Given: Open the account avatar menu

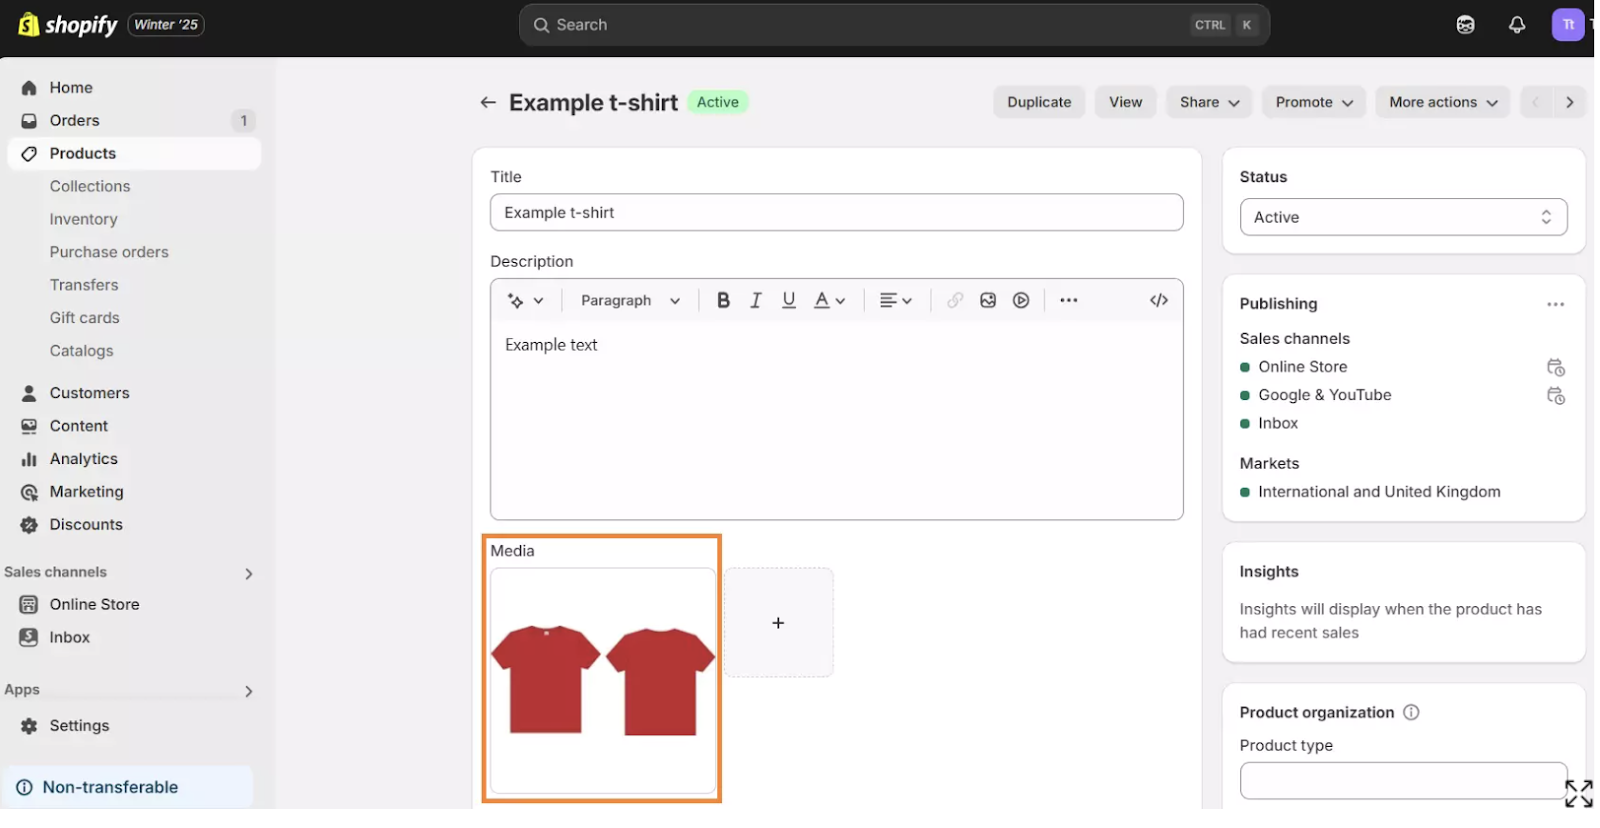Looking at the screenshot, I should click(1568, 25).
